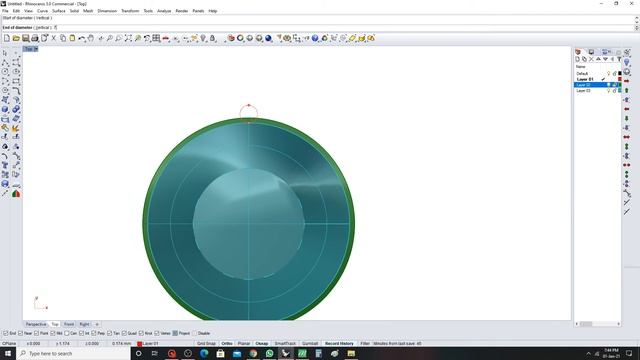Click the Layer 01 red color swatch
This screenshot has height=360, width=640.
pyautogui.click(x=620, y=79)
